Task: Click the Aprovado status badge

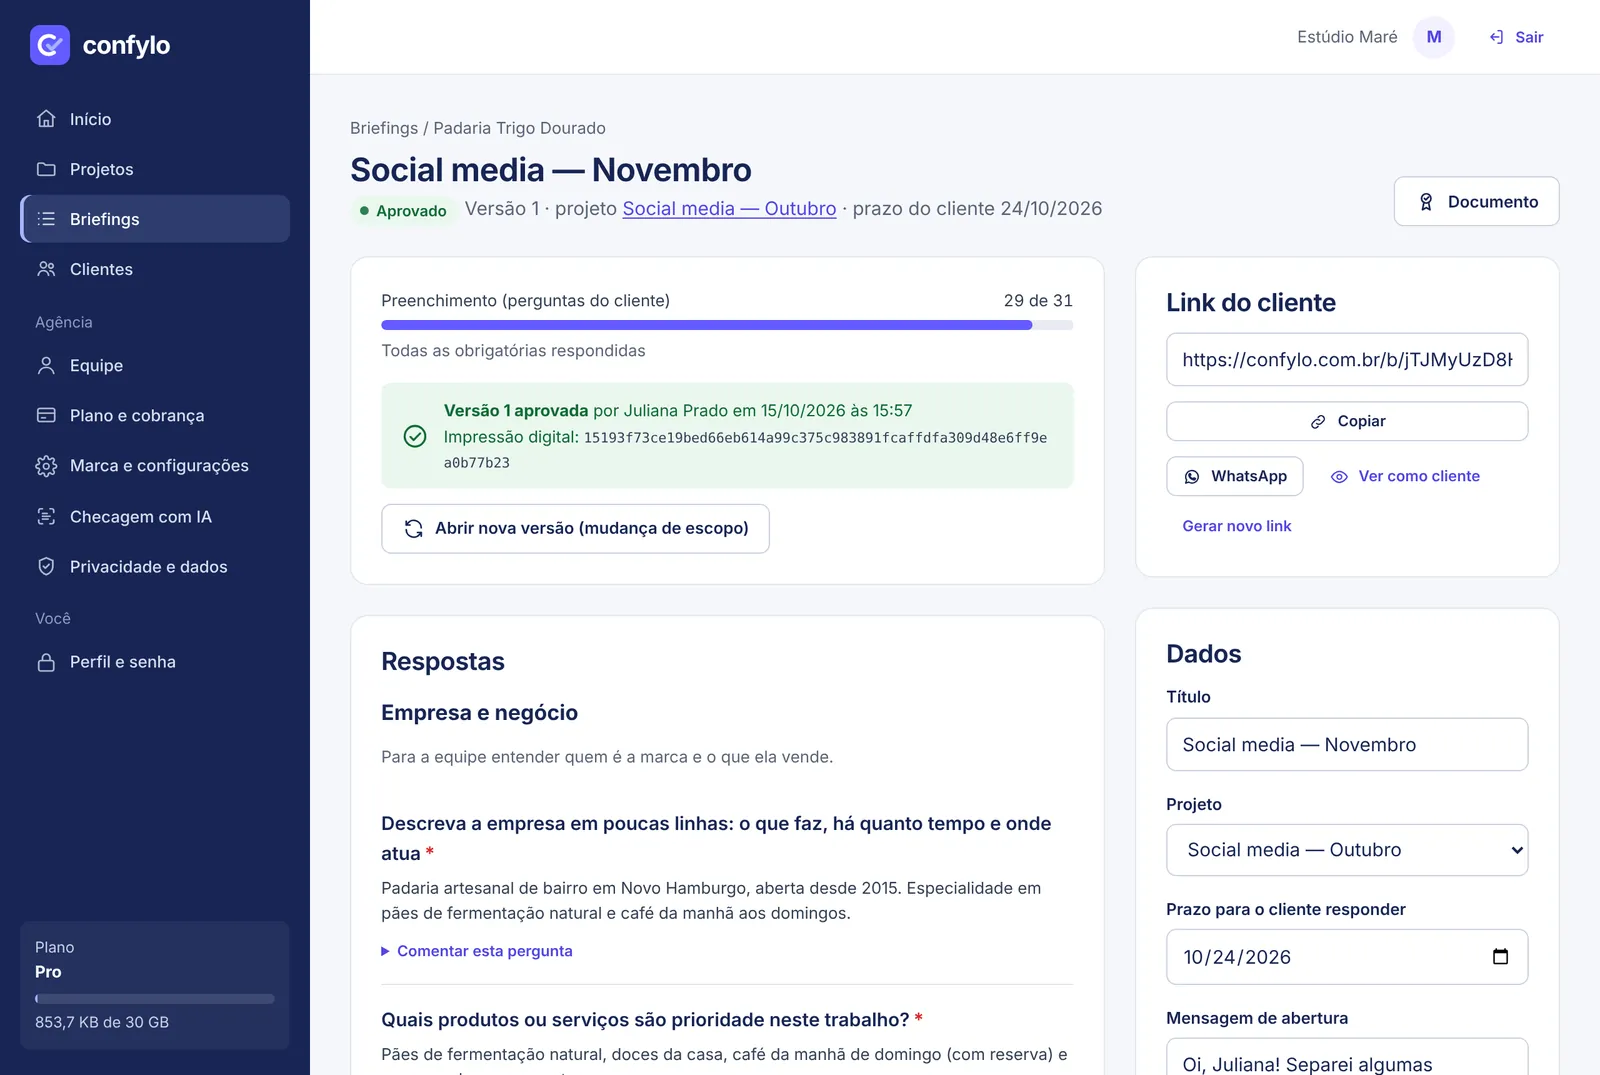Action: (x=403, y=211)
